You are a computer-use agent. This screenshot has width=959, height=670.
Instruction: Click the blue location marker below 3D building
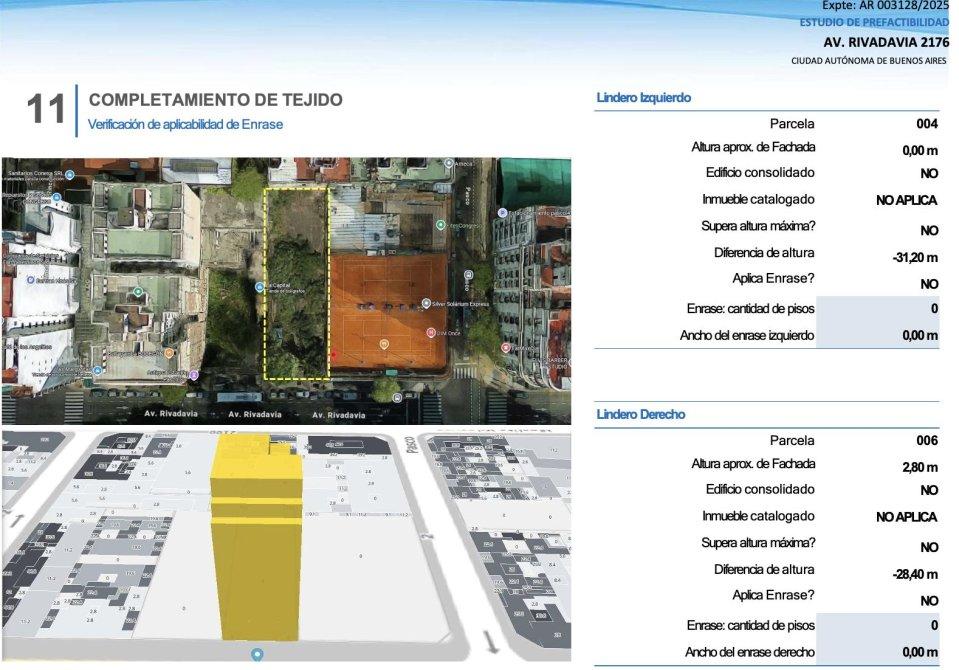pyautogui.click(x=257, y=654)
